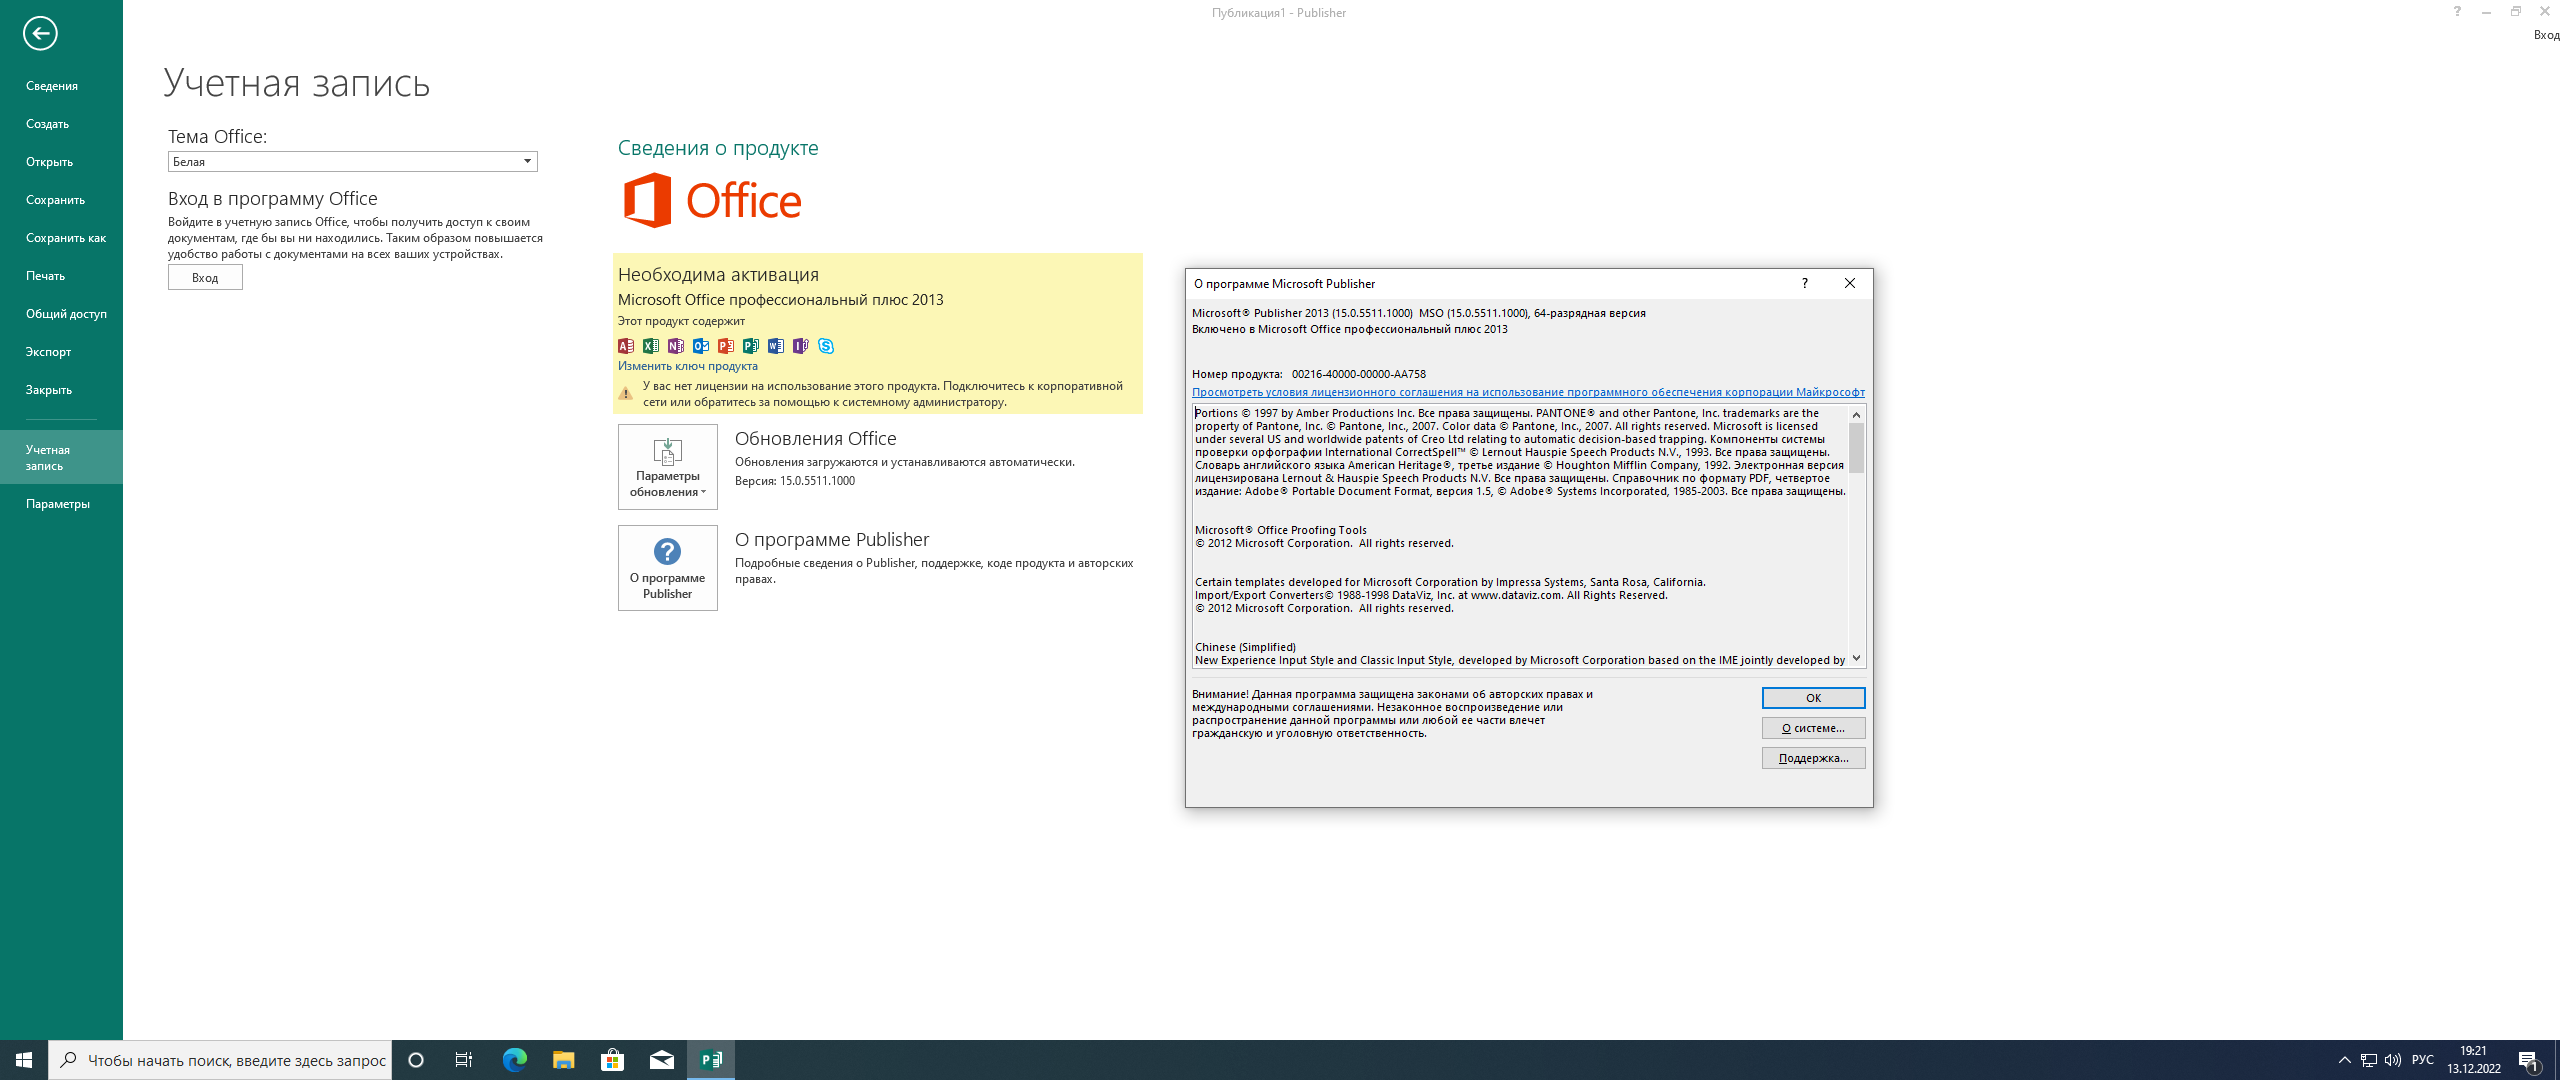Click the Skype/Lync icon in the product contents

click(826, 346)
